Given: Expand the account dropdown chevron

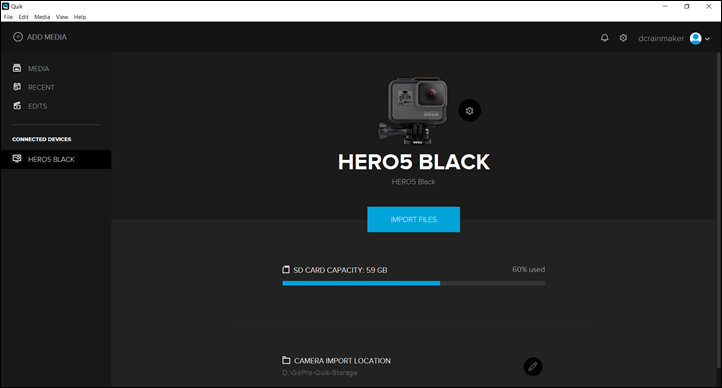Looking at the screenshot, I should point(707,39).
